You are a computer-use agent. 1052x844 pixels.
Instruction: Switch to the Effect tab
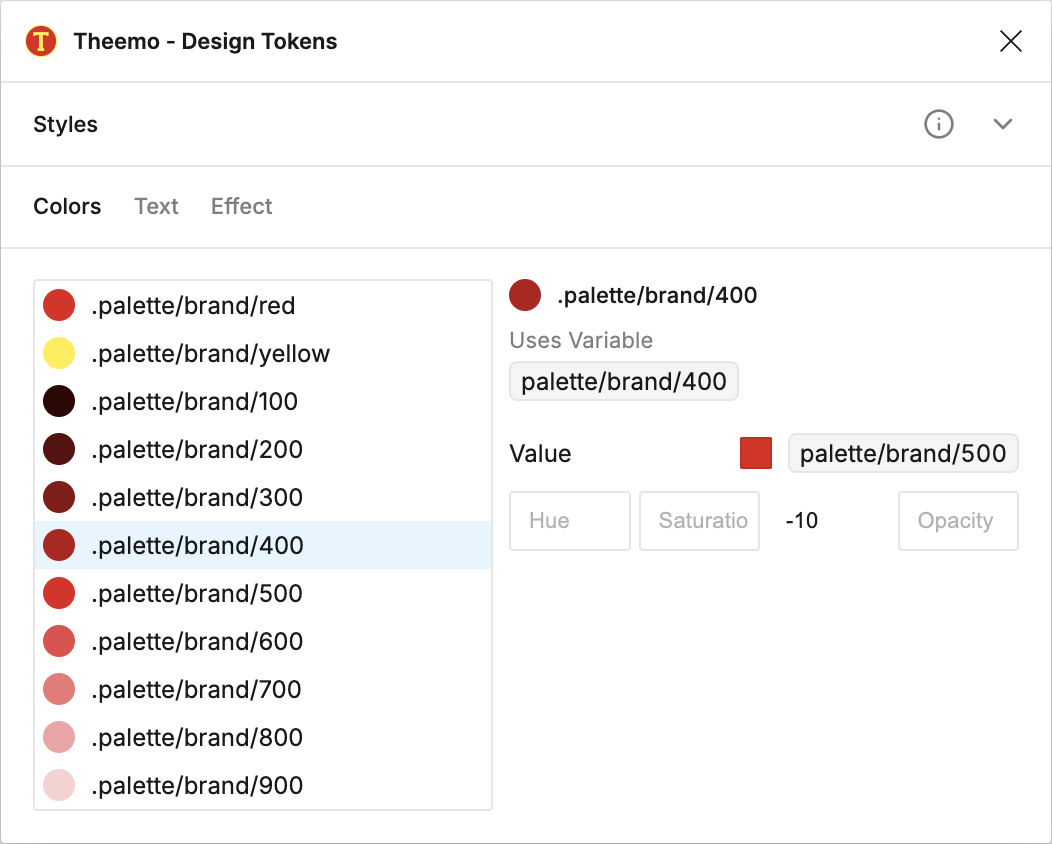[x=241, y=206]
